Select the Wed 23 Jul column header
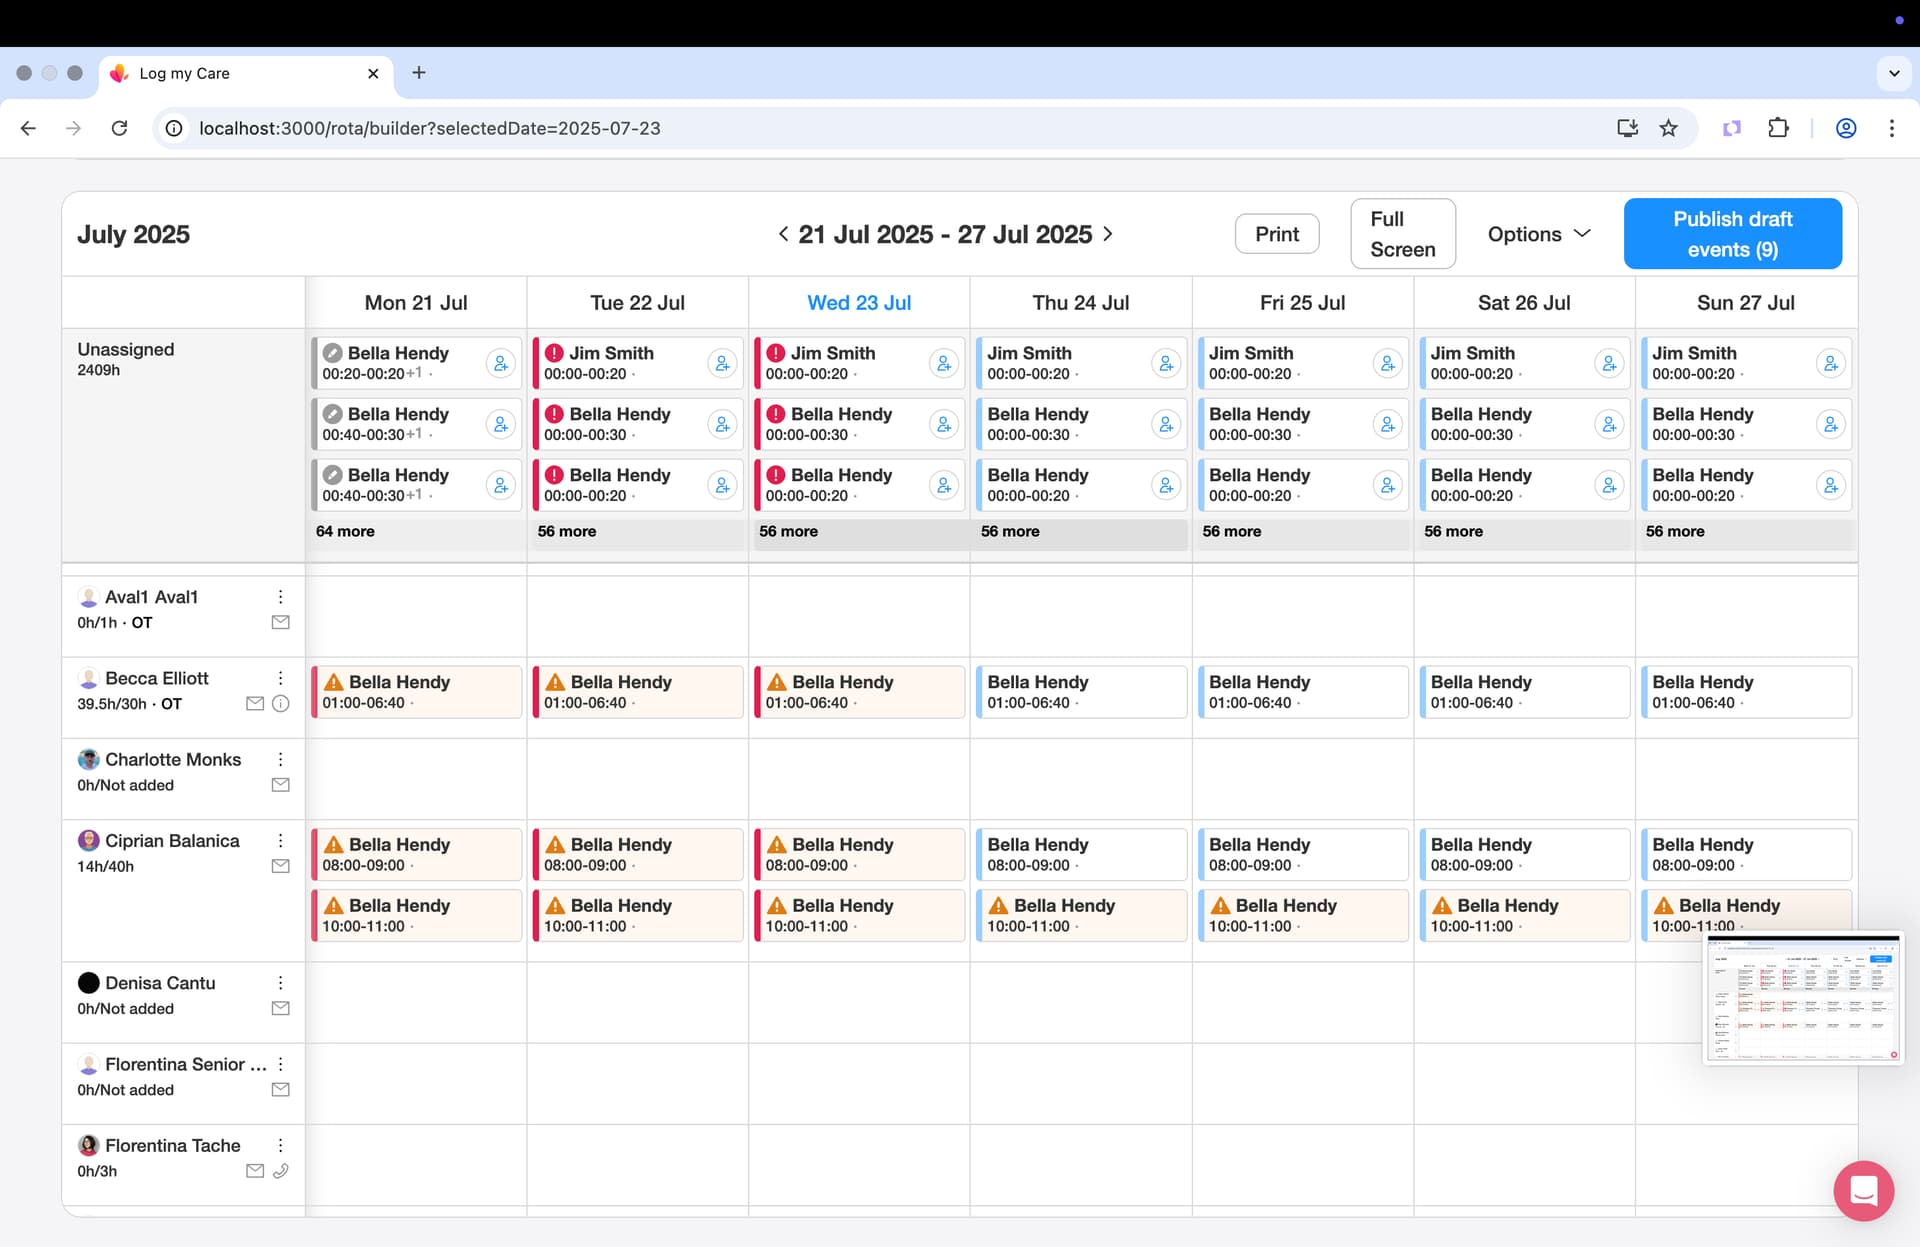The height and width of the screenshot is (1247, 1920). tap(859, 303)
